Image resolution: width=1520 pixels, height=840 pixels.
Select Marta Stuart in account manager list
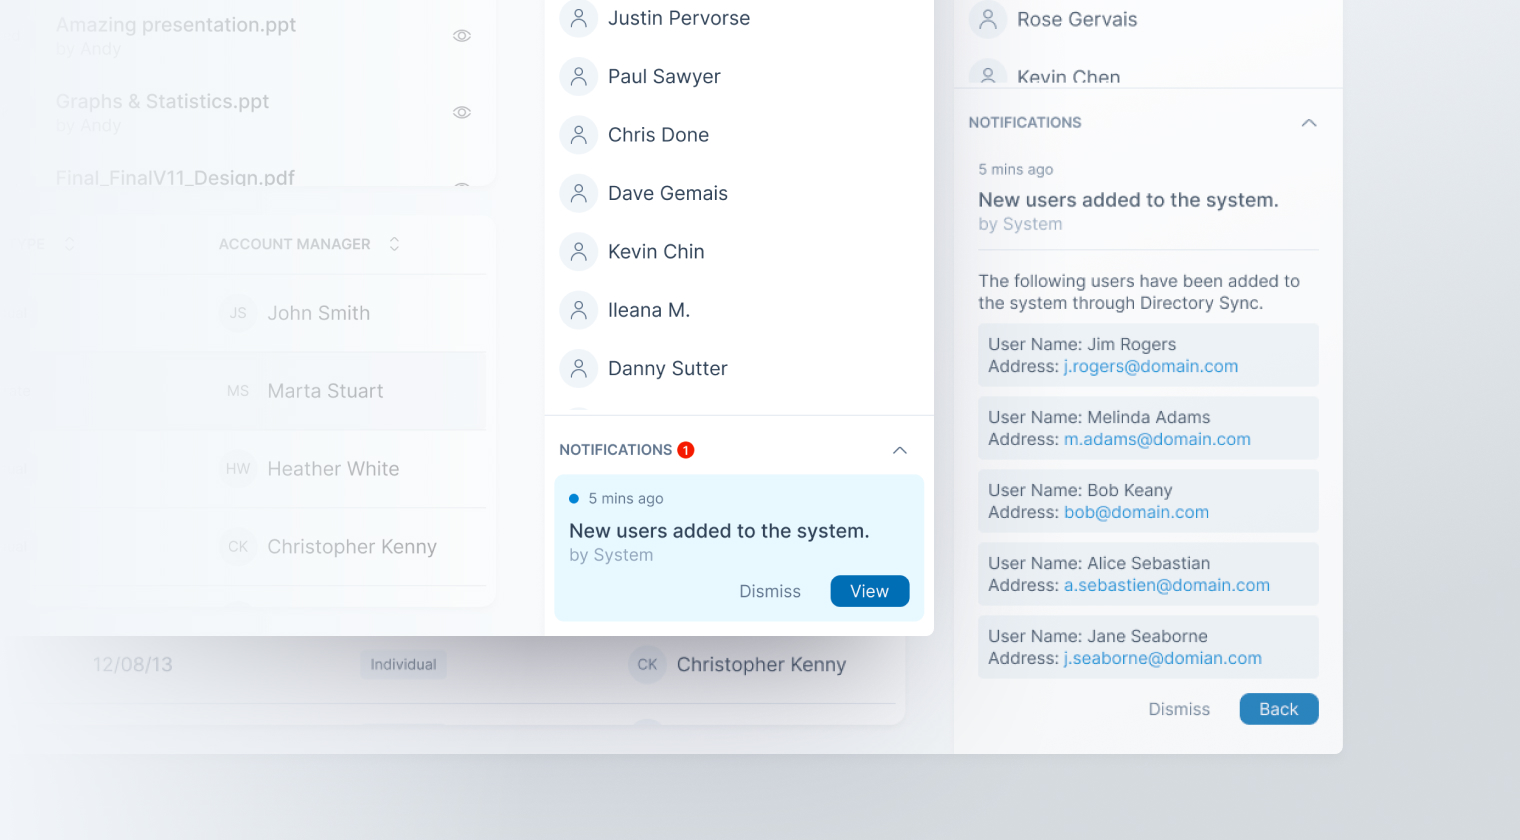click(325, 391)
